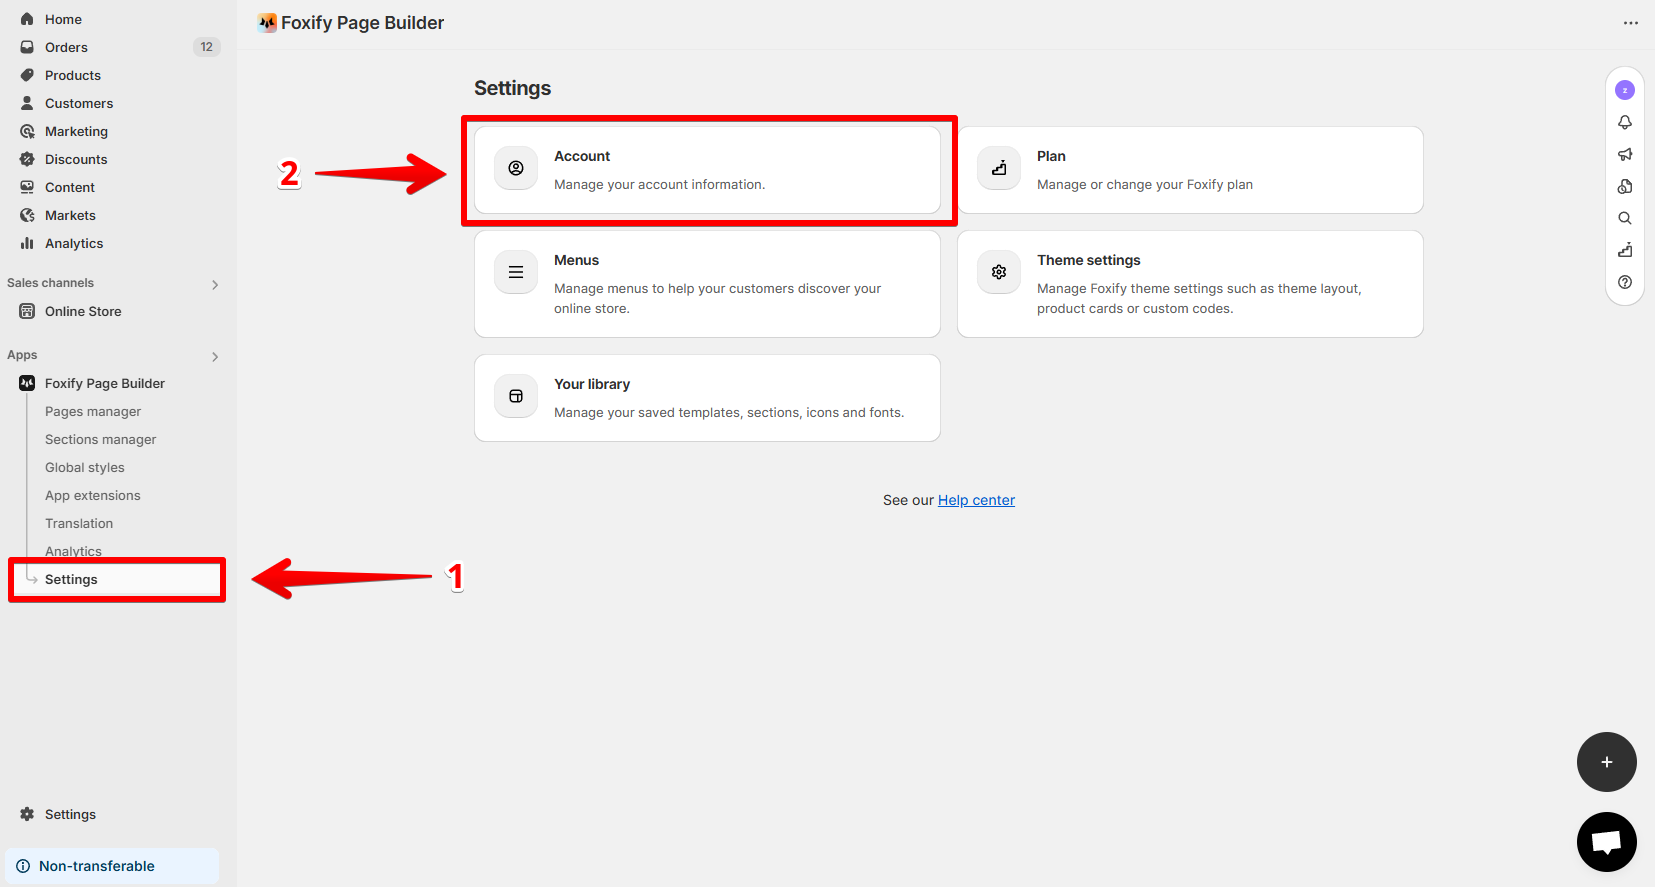Click the Theme settings gear icon

(x=999, y=272)
